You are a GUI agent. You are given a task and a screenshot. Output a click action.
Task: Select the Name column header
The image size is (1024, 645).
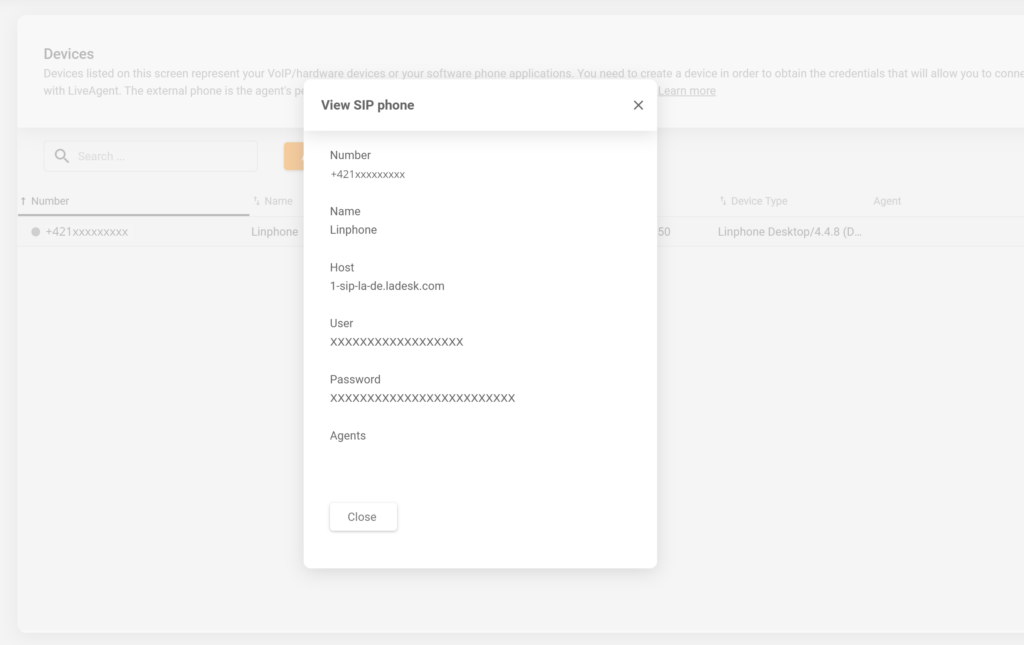[x=277, y=200]
